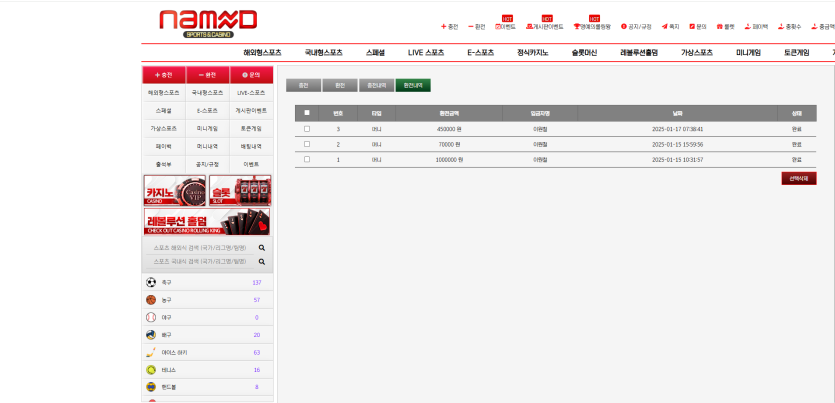Select the volleyball icon in sidebar
The image size is (835, 403).
point(151,335)
